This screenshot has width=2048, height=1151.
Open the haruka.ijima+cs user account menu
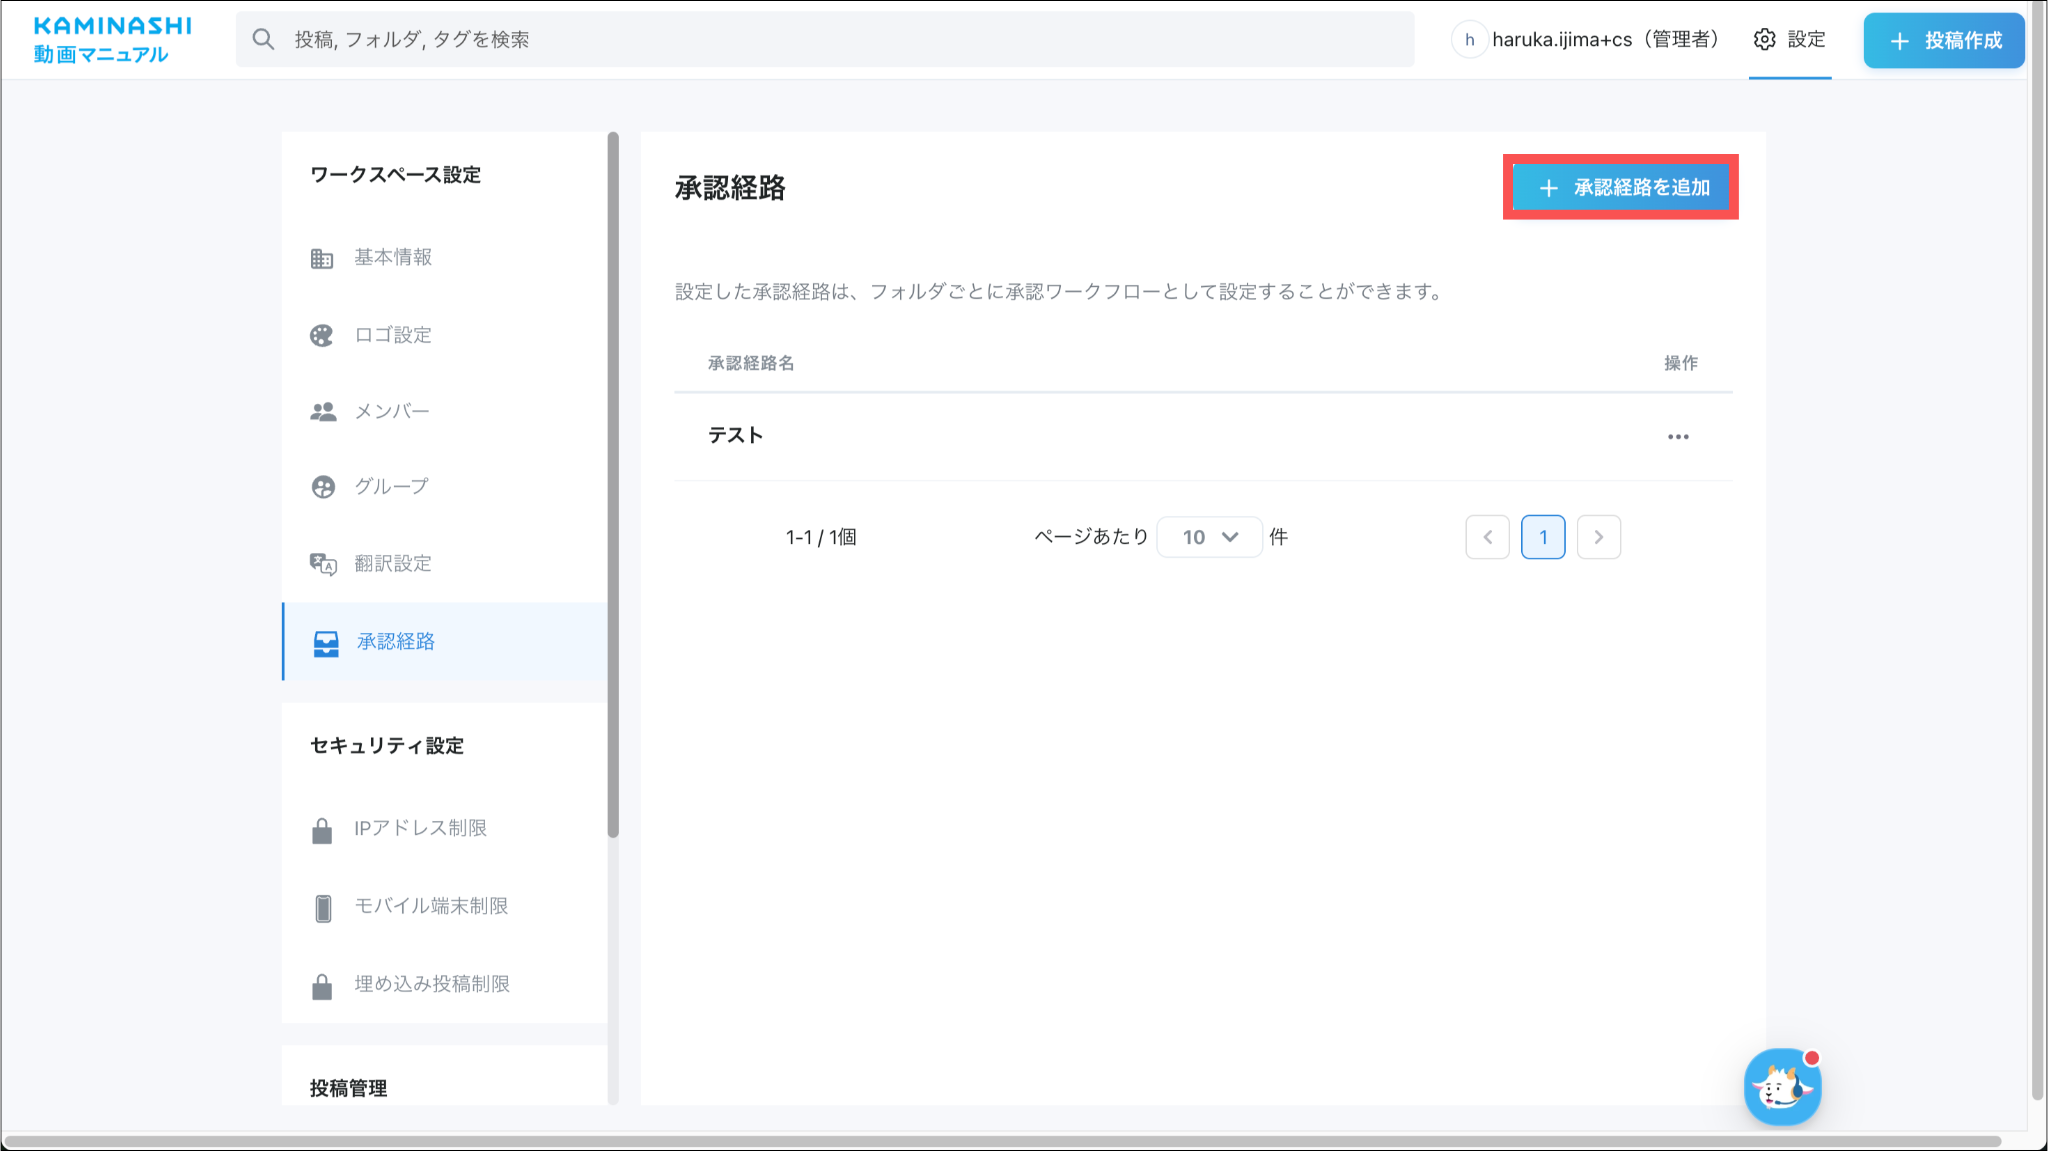coord(1587,40)
